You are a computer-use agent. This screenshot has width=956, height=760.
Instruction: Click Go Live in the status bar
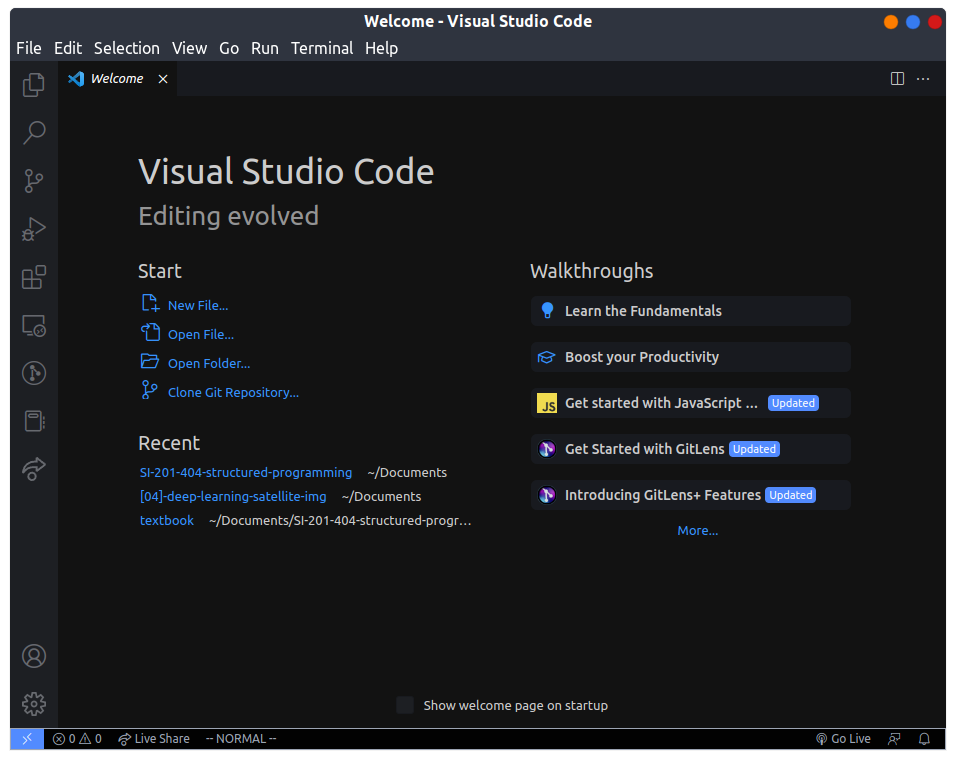pyautogui.click(x=843, y=739)
